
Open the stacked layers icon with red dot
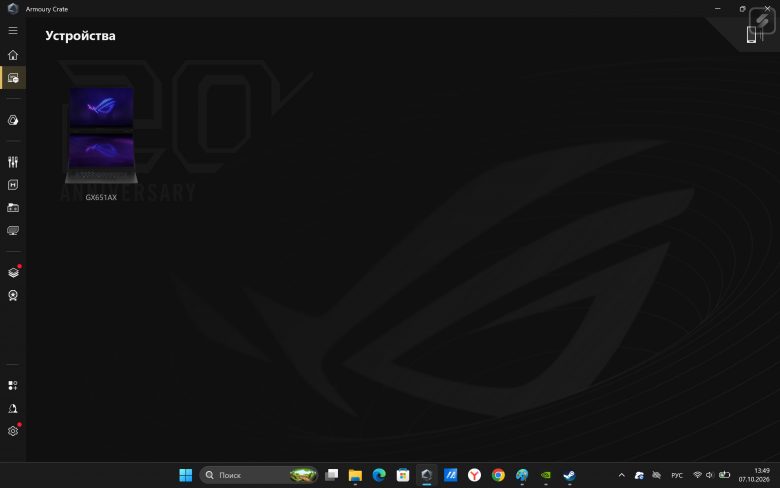[13, 272]
